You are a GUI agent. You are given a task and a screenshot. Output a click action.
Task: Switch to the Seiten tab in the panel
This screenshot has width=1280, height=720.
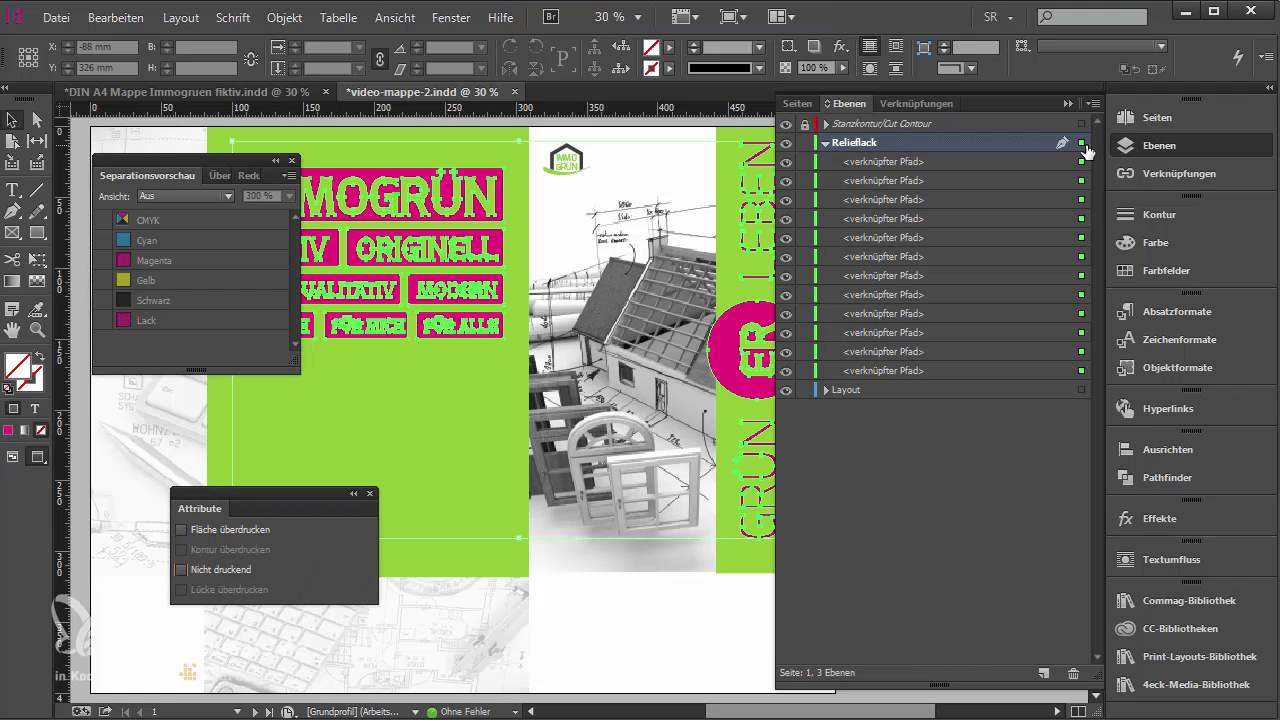coord(797,103)
